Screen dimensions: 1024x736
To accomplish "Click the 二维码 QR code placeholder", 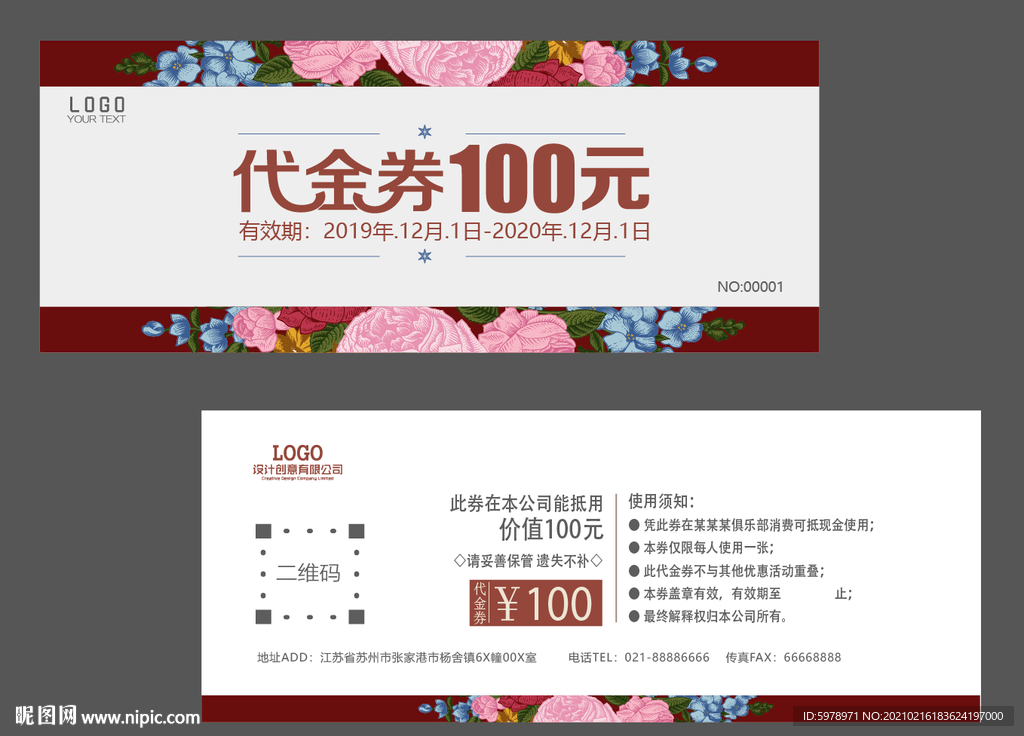I will (308, 572).
